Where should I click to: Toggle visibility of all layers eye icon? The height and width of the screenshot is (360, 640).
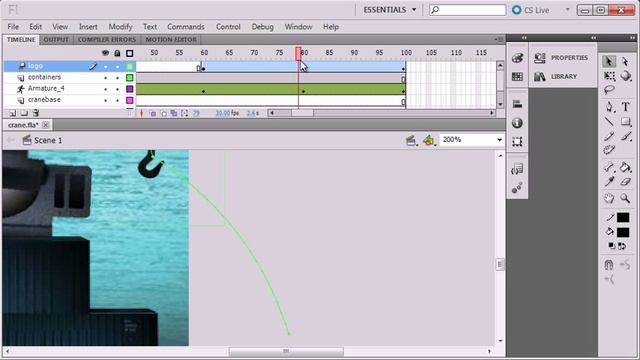[x=105, y=53]
